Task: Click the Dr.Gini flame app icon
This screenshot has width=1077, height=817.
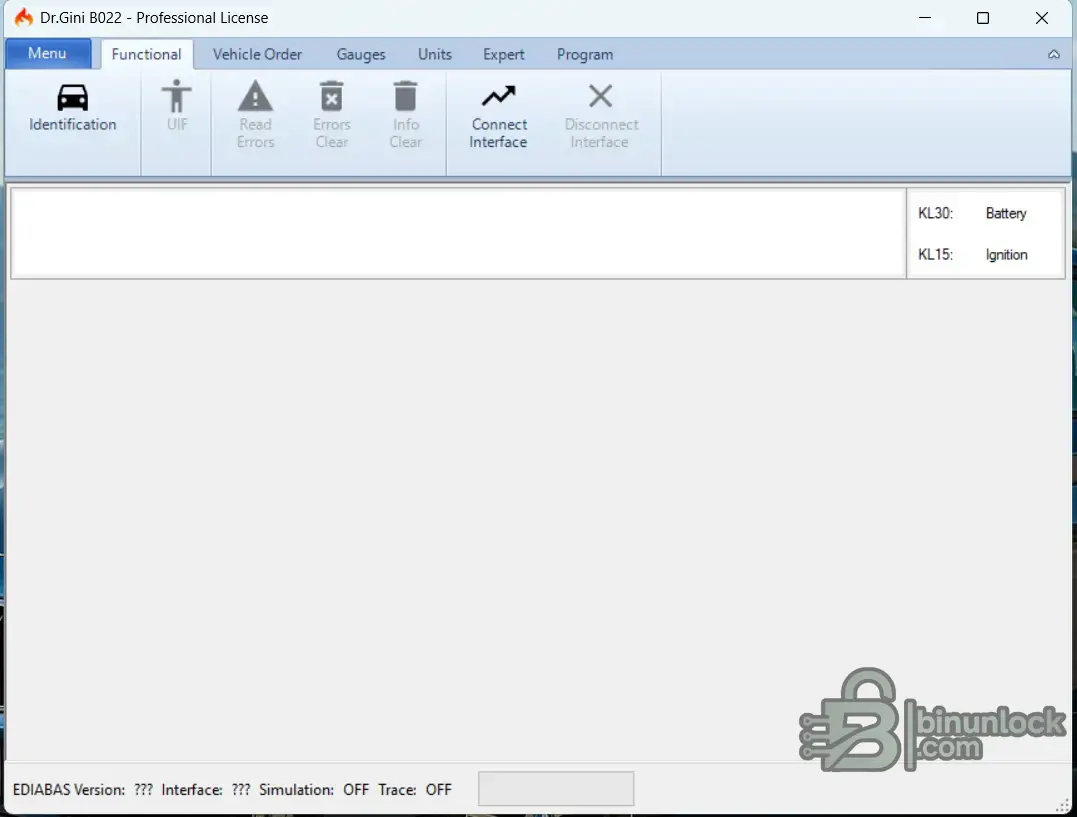Action: click(x=23, y=17)
